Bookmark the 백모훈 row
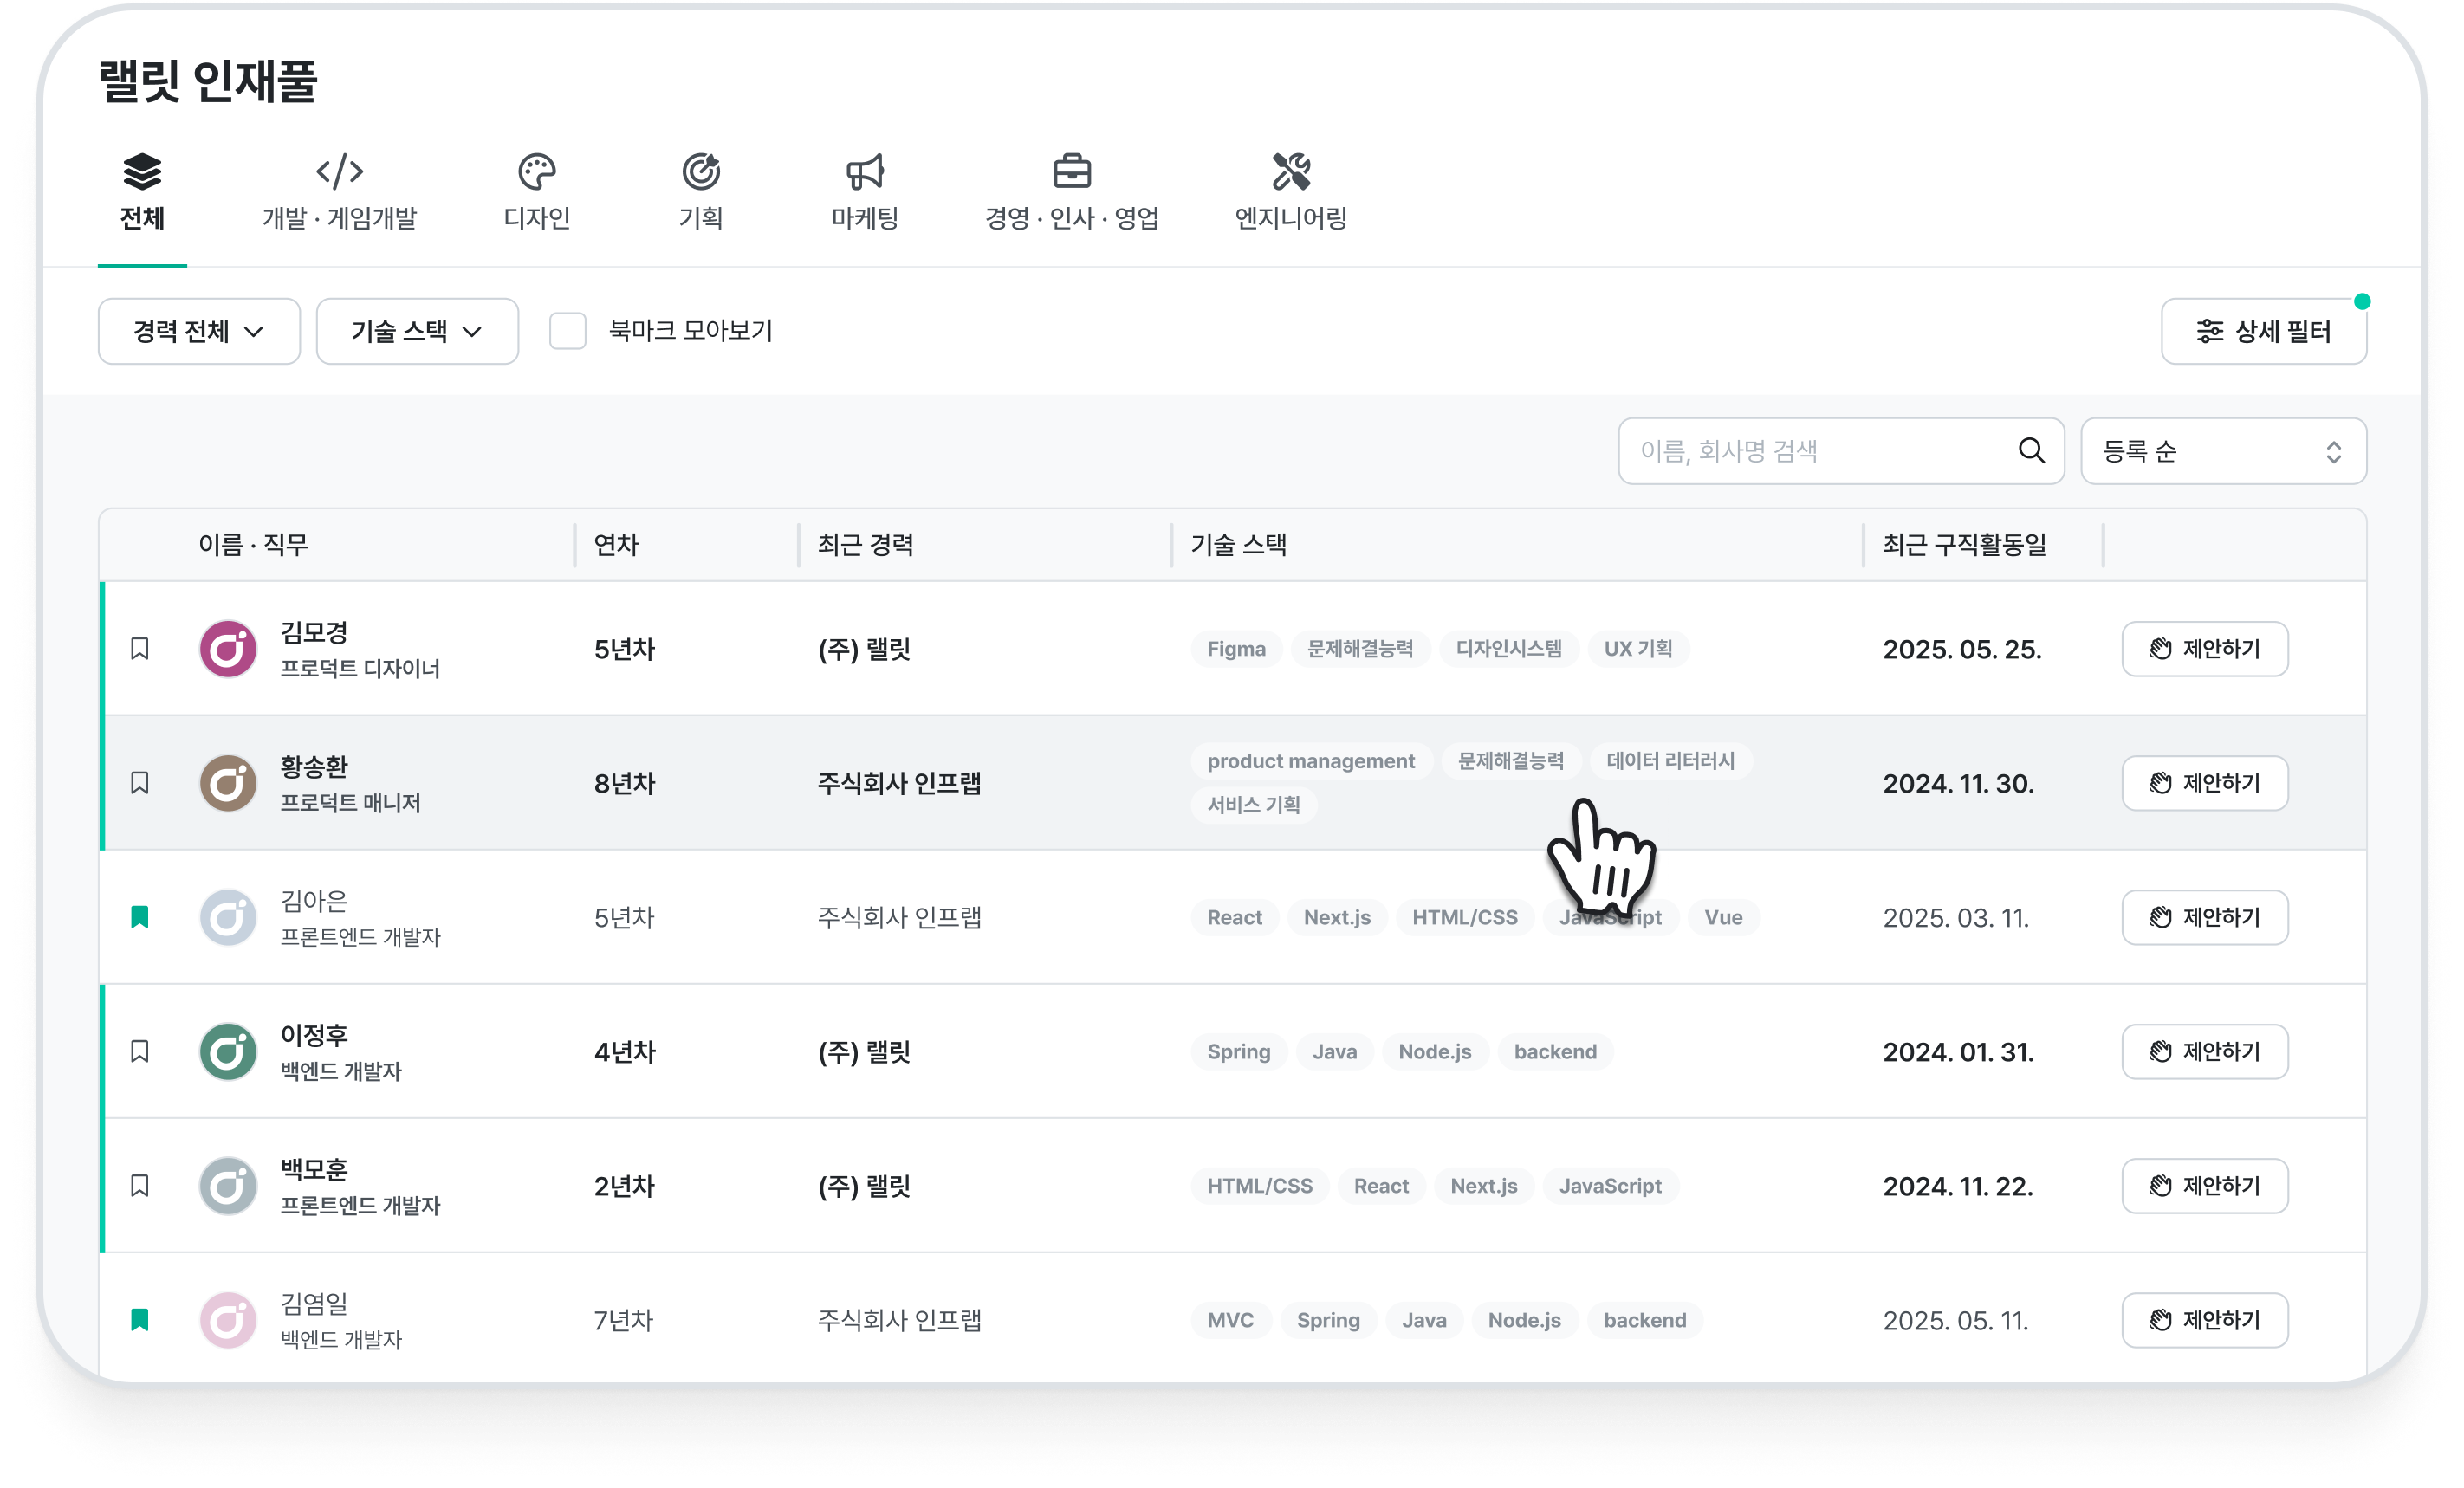The height and width of the screenshot is (1488, 2464). (140, 1185)
